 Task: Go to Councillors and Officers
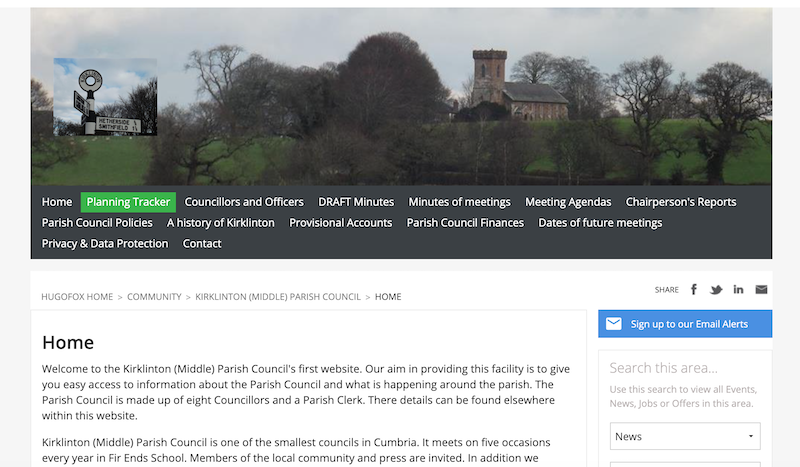pos(244,202)
